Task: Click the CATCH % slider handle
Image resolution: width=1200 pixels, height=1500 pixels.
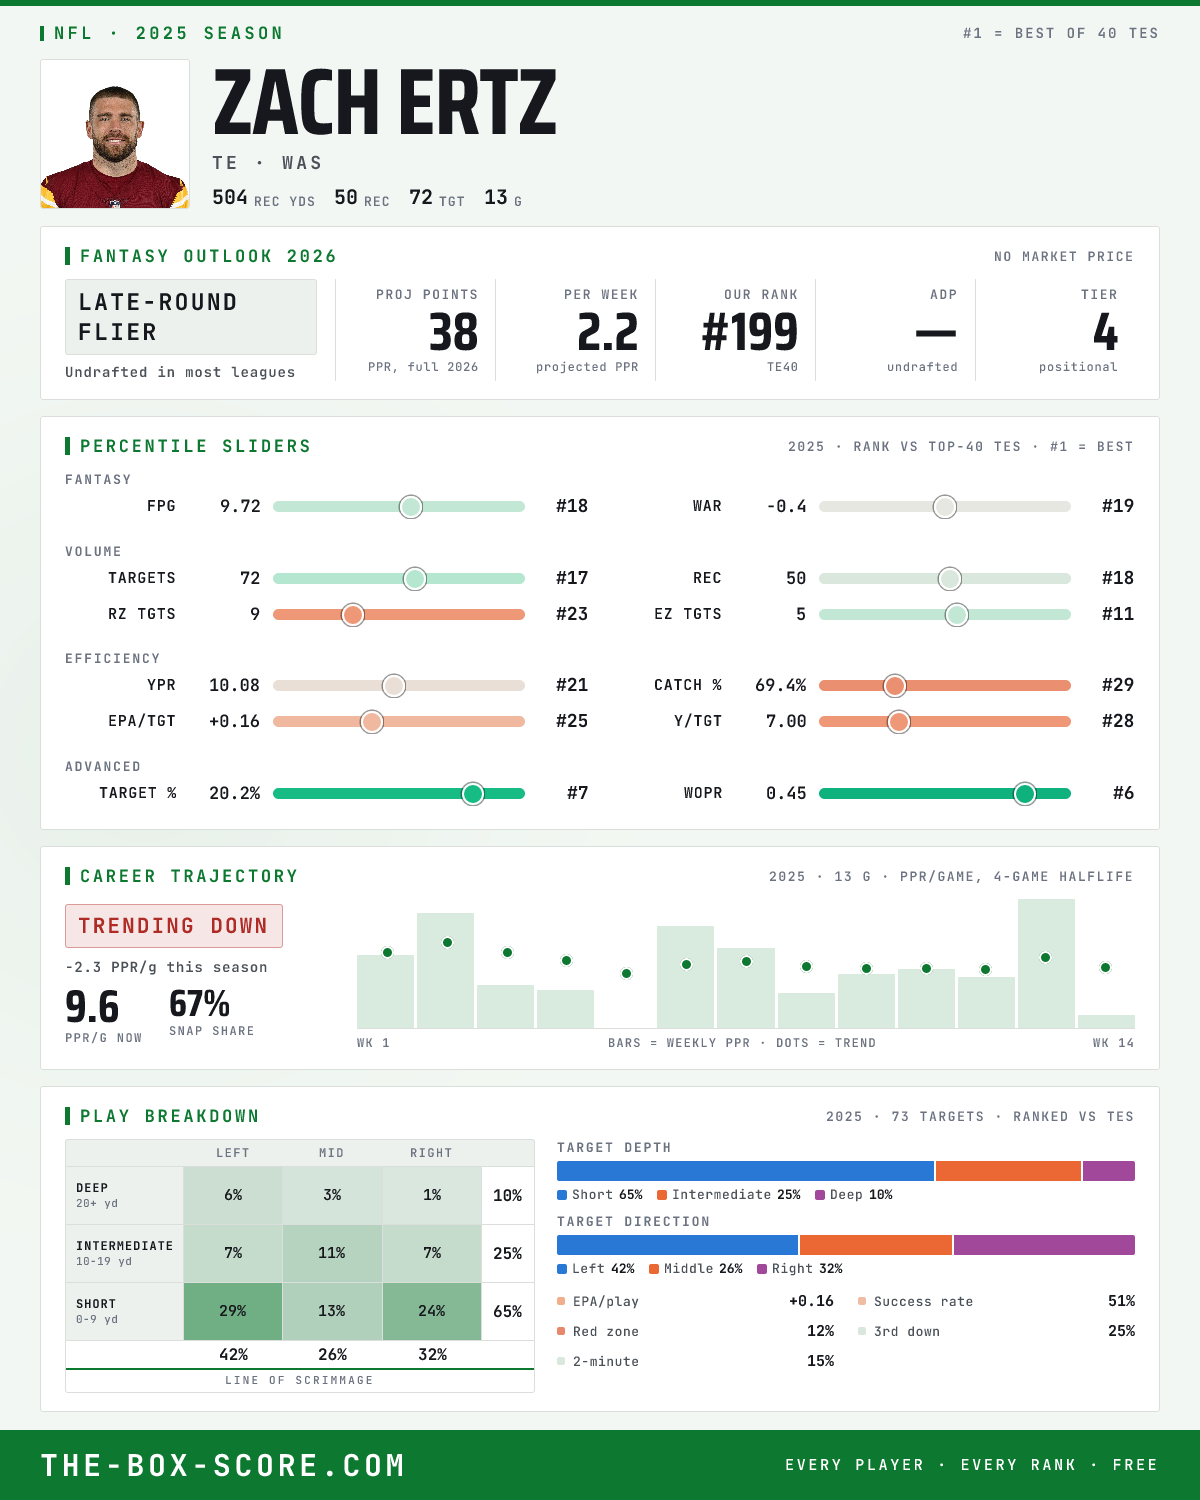Action: 895,686
